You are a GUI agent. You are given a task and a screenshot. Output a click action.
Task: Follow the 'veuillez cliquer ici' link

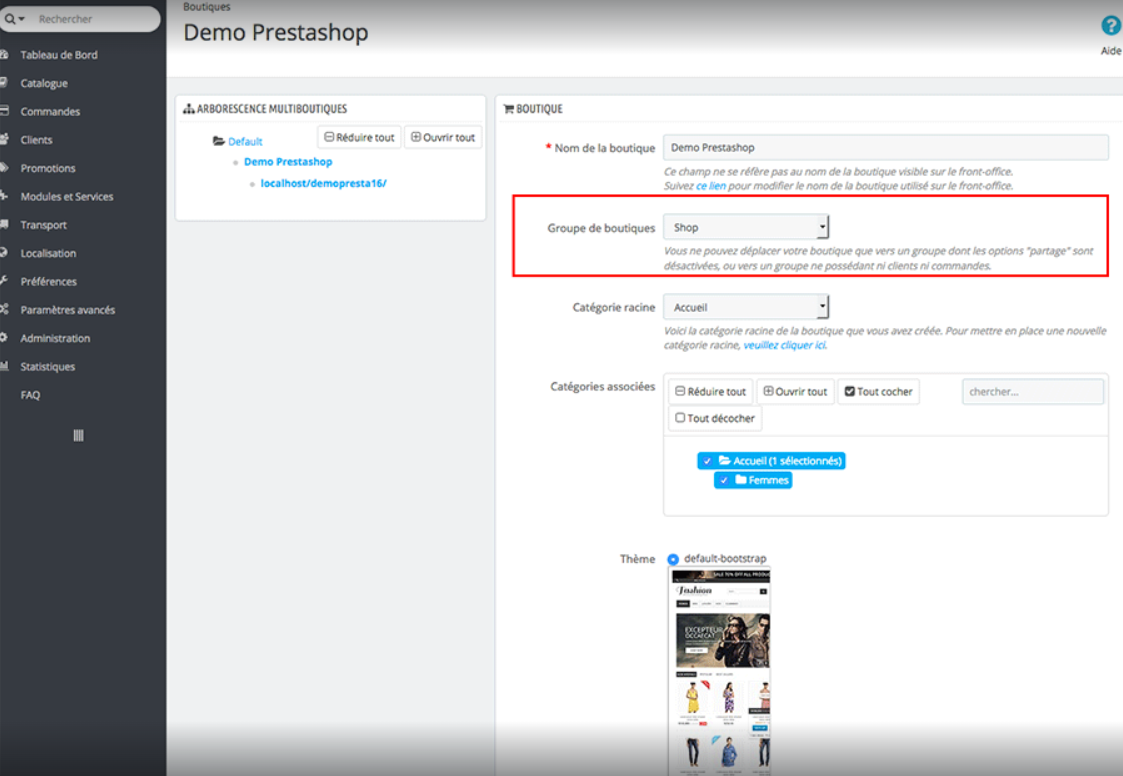784,345
